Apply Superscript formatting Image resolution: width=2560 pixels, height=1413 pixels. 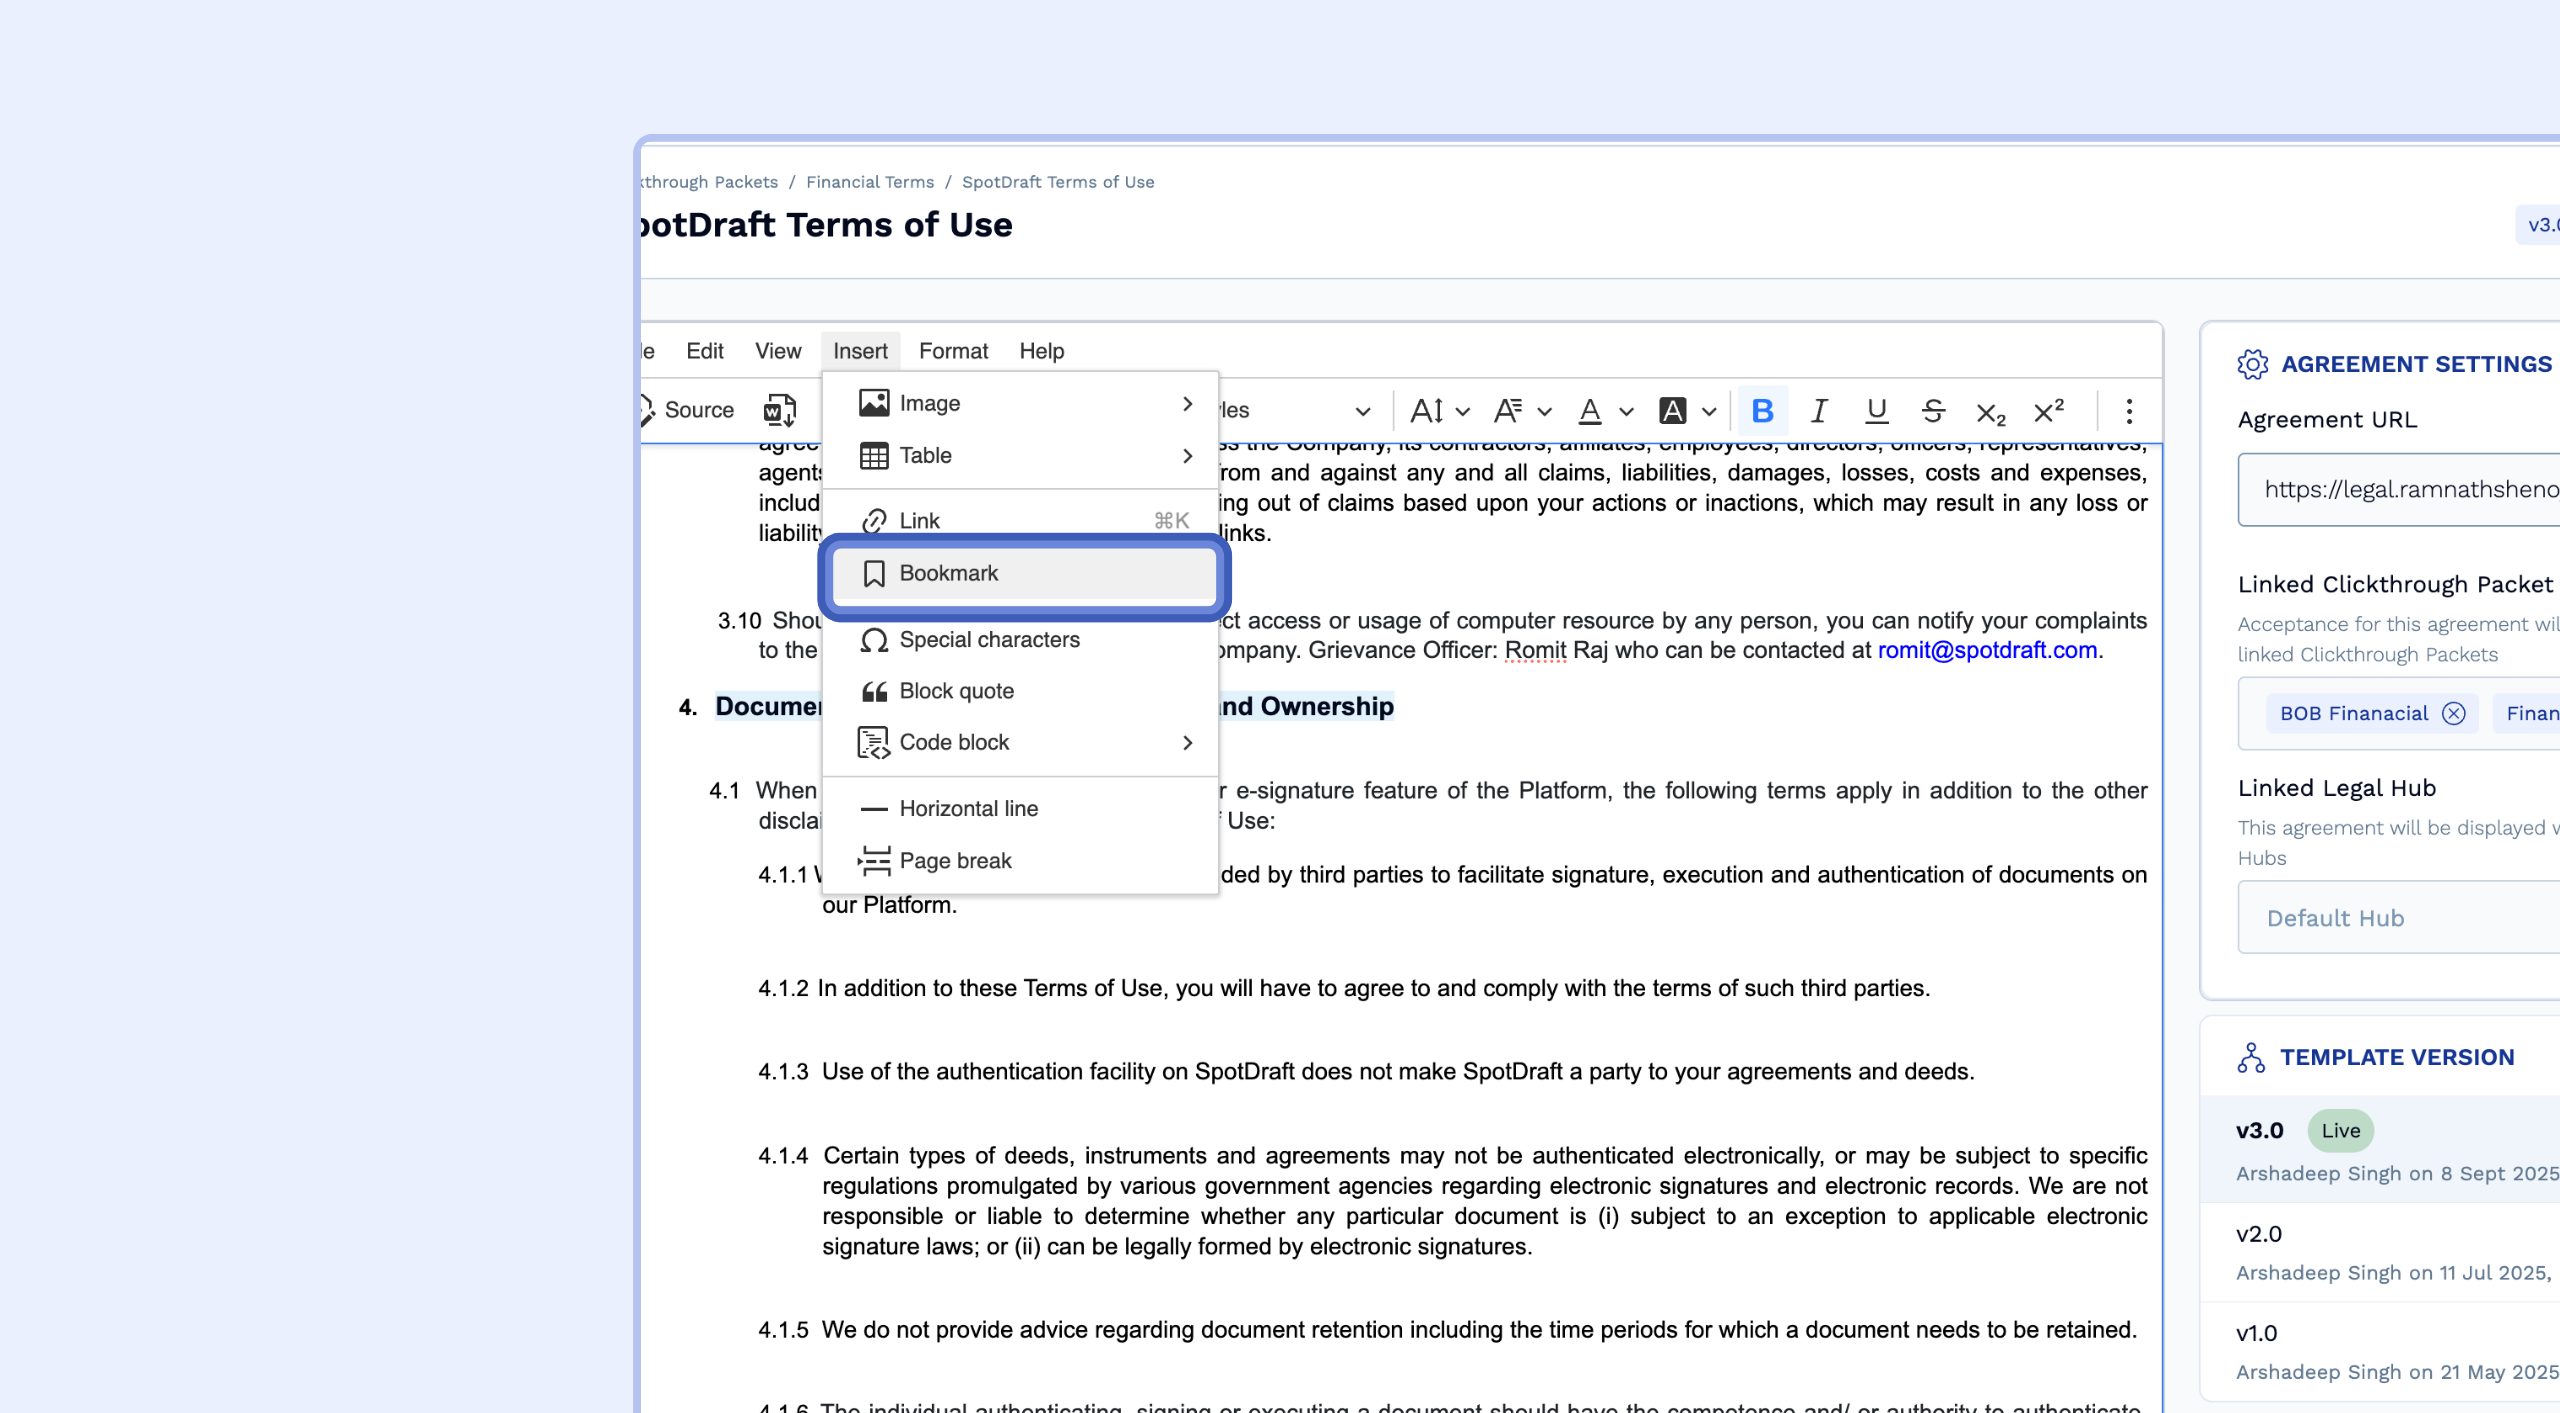coord(2048,411)
